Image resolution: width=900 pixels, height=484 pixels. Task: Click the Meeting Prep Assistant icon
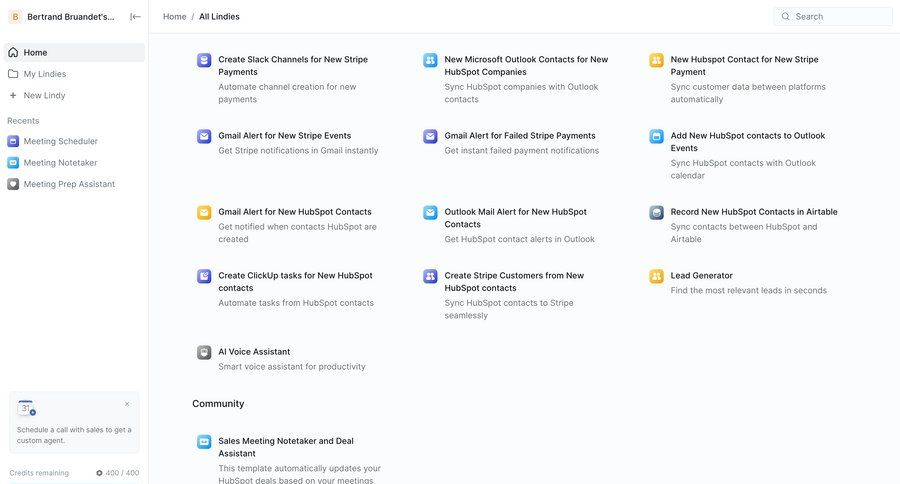pyautogui.click(x=13, y=184)
